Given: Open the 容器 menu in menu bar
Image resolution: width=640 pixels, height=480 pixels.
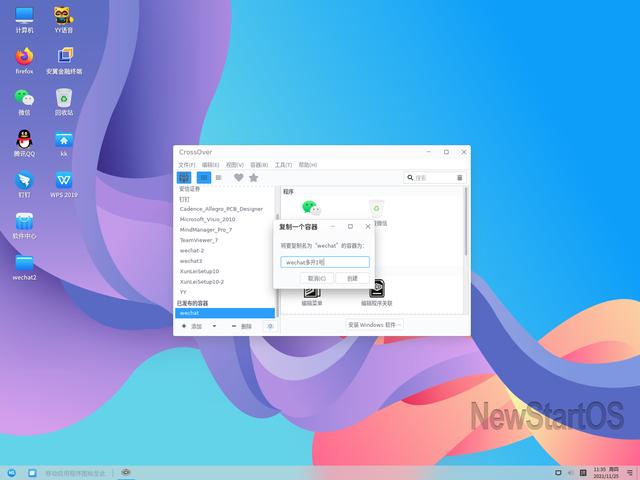Looking at the screenshot, I should point(258,164).
